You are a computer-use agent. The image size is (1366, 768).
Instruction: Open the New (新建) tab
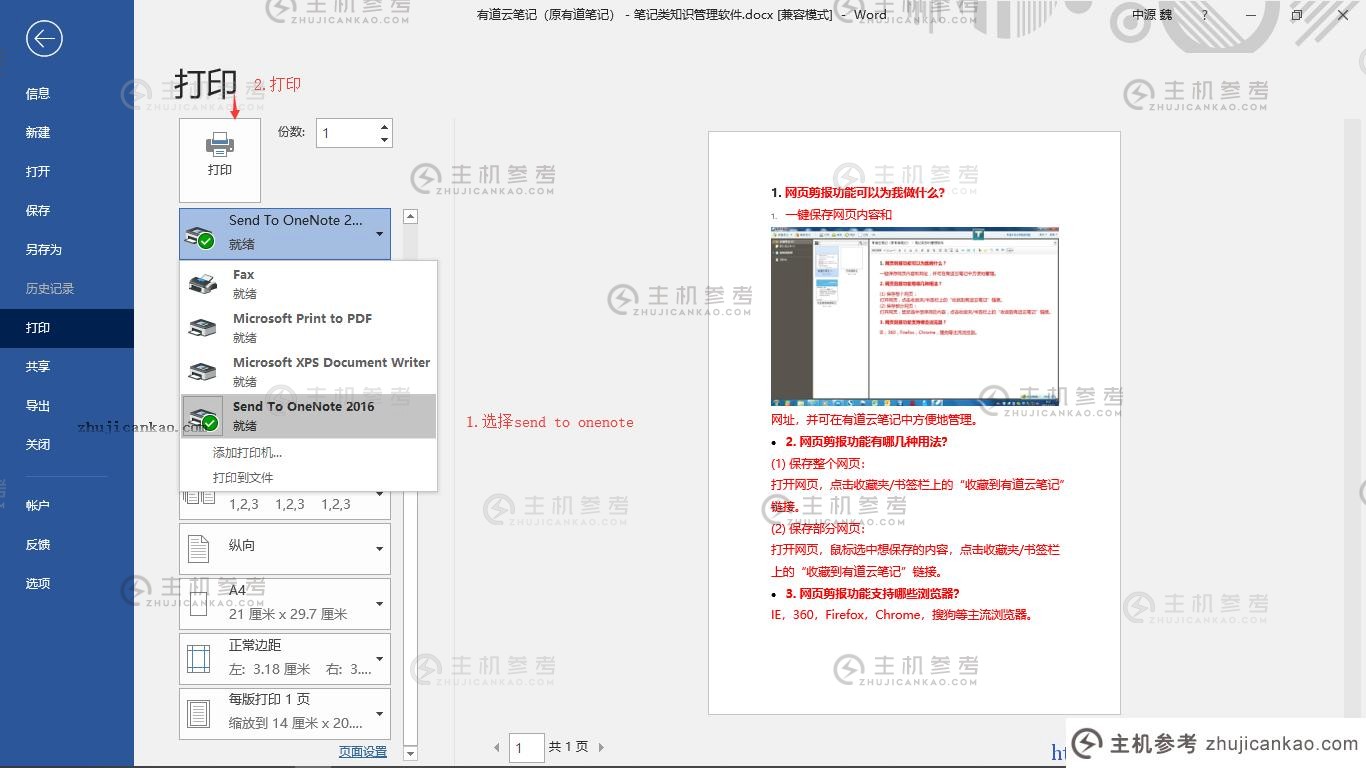coord(67,132)
